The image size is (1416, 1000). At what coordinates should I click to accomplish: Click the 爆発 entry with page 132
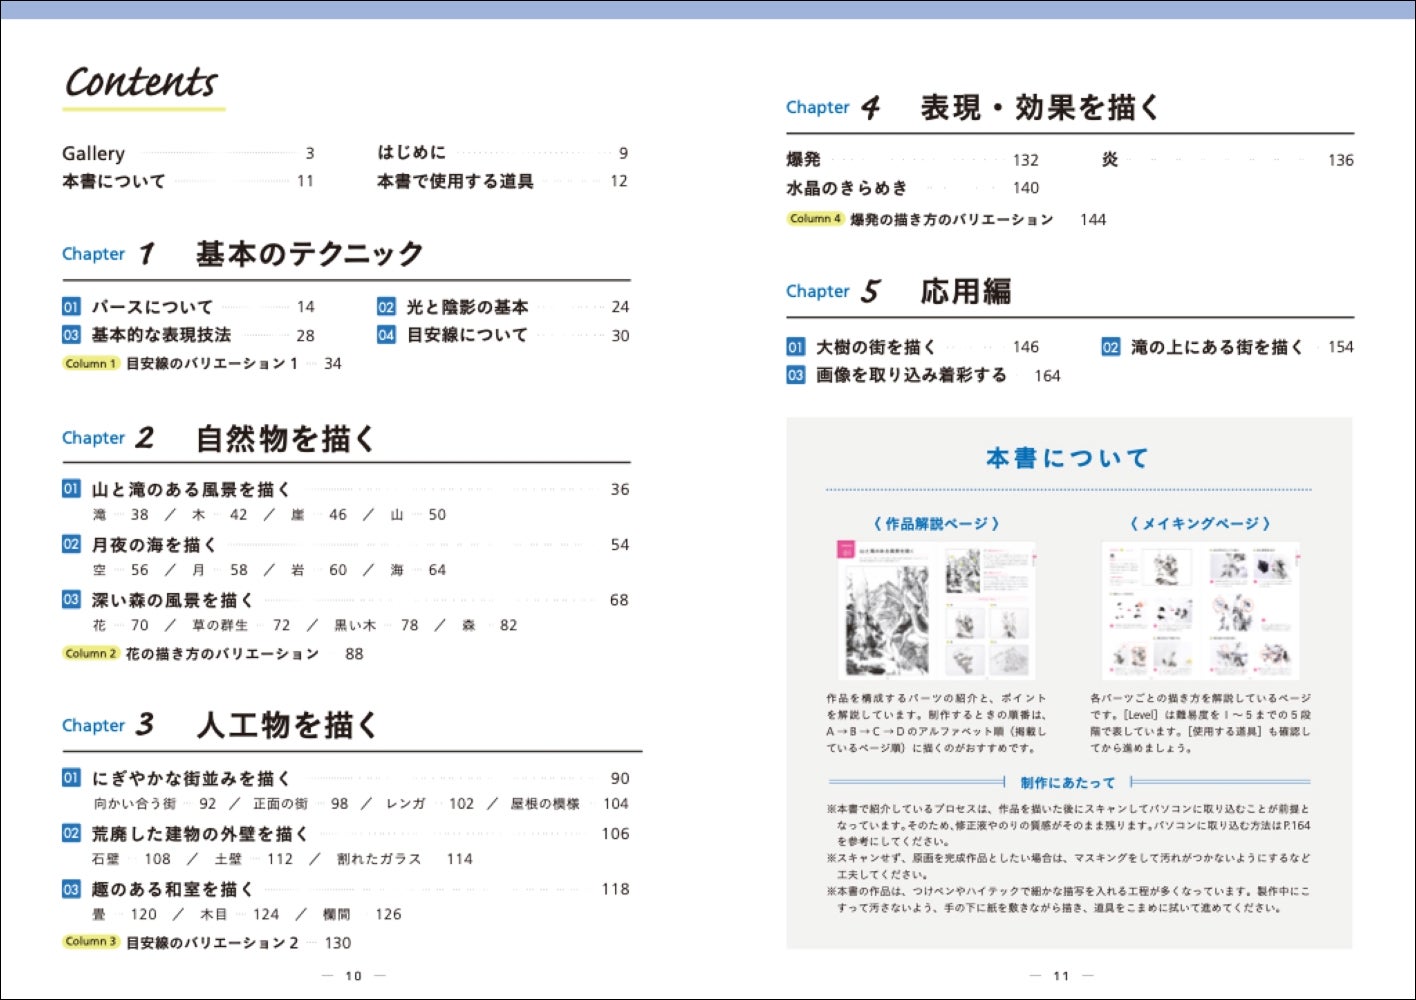click(912, 160)
